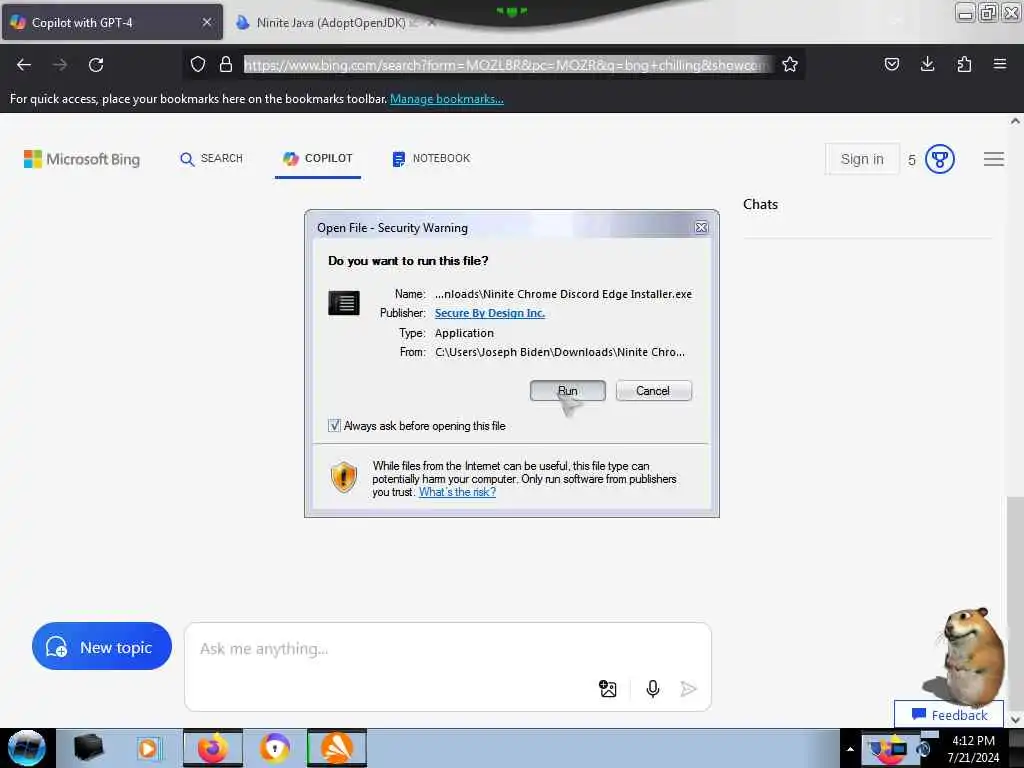Switch to the Copilot with GPT-4 tab

tap(112, 22)
